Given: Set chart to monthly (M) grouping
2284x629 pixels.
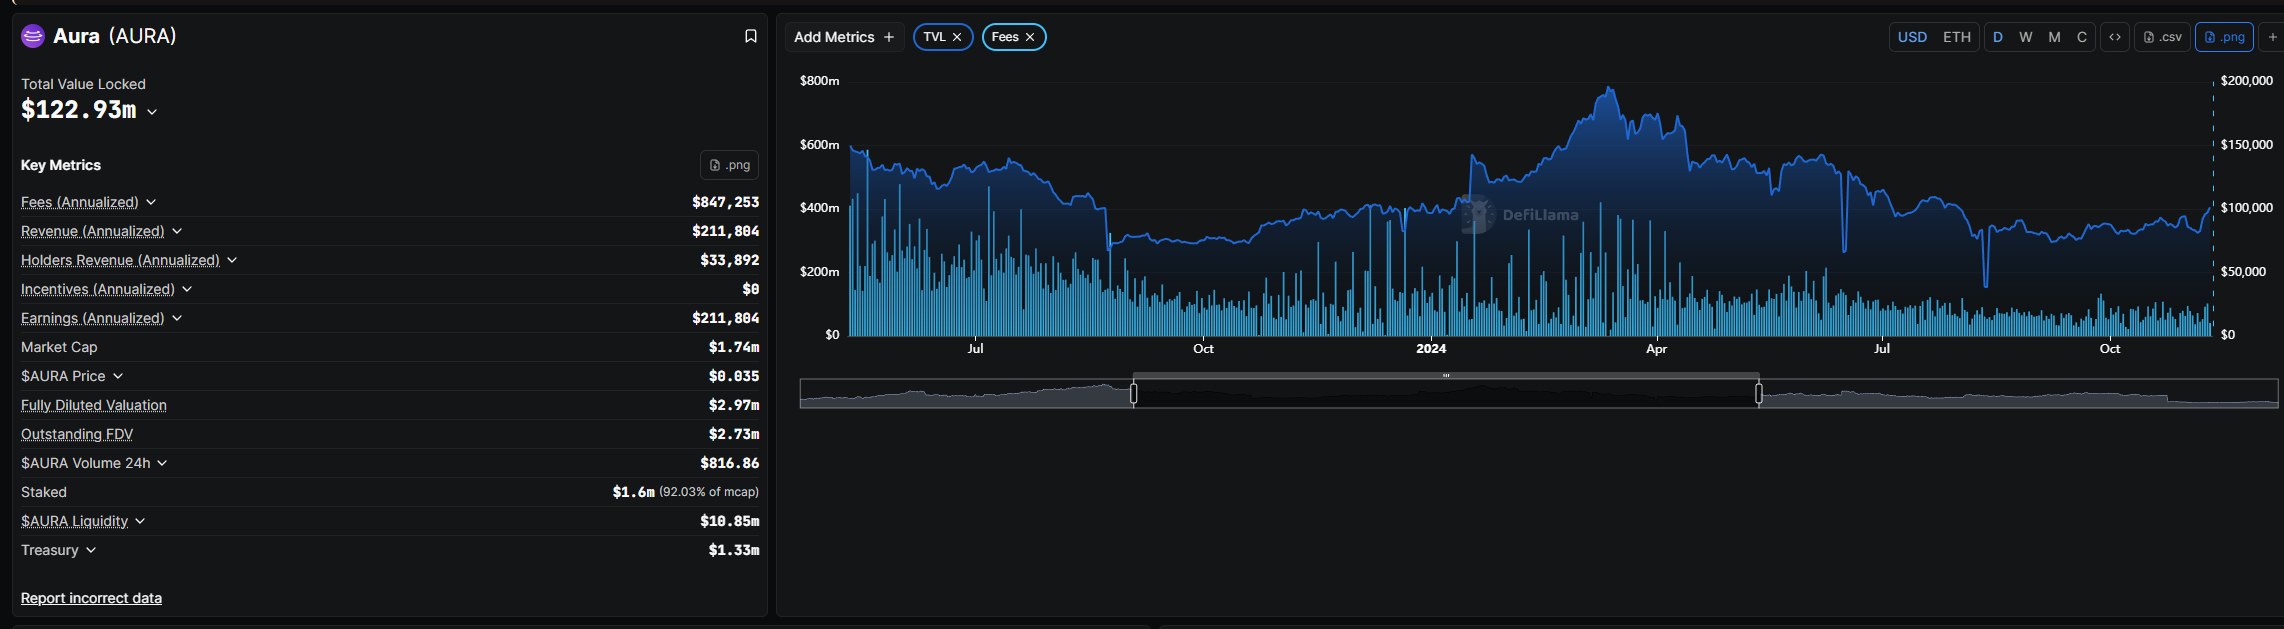Looking at the screenshot, I should (x=2054, y=37).
